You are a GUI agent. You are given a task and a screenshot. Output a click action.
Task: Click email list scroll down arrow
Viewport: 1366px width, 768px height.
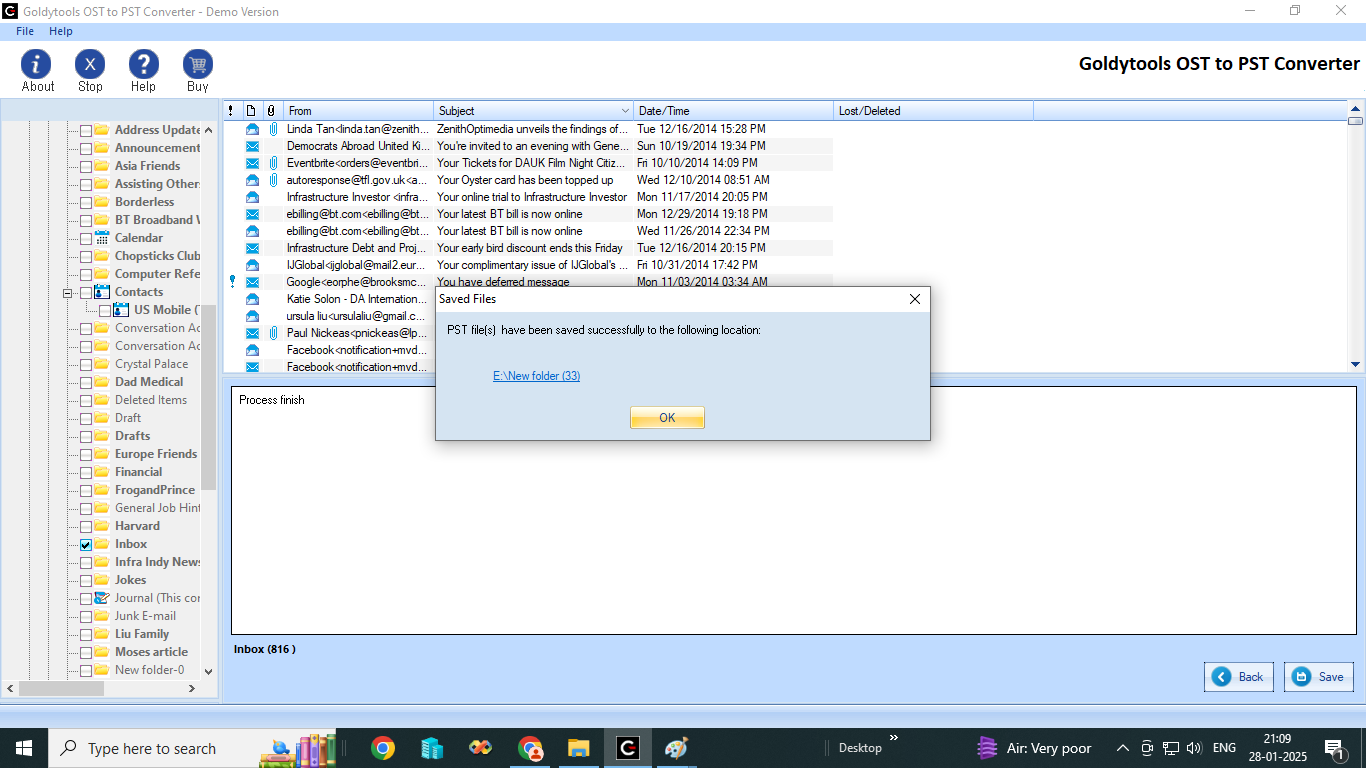(1356, 365)
